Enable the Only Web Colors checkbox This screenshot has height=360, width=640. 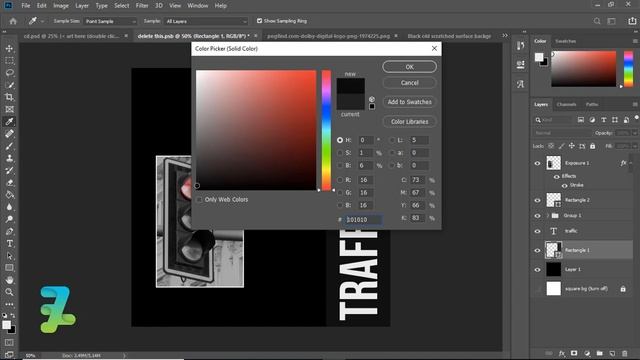pos(199,200)
